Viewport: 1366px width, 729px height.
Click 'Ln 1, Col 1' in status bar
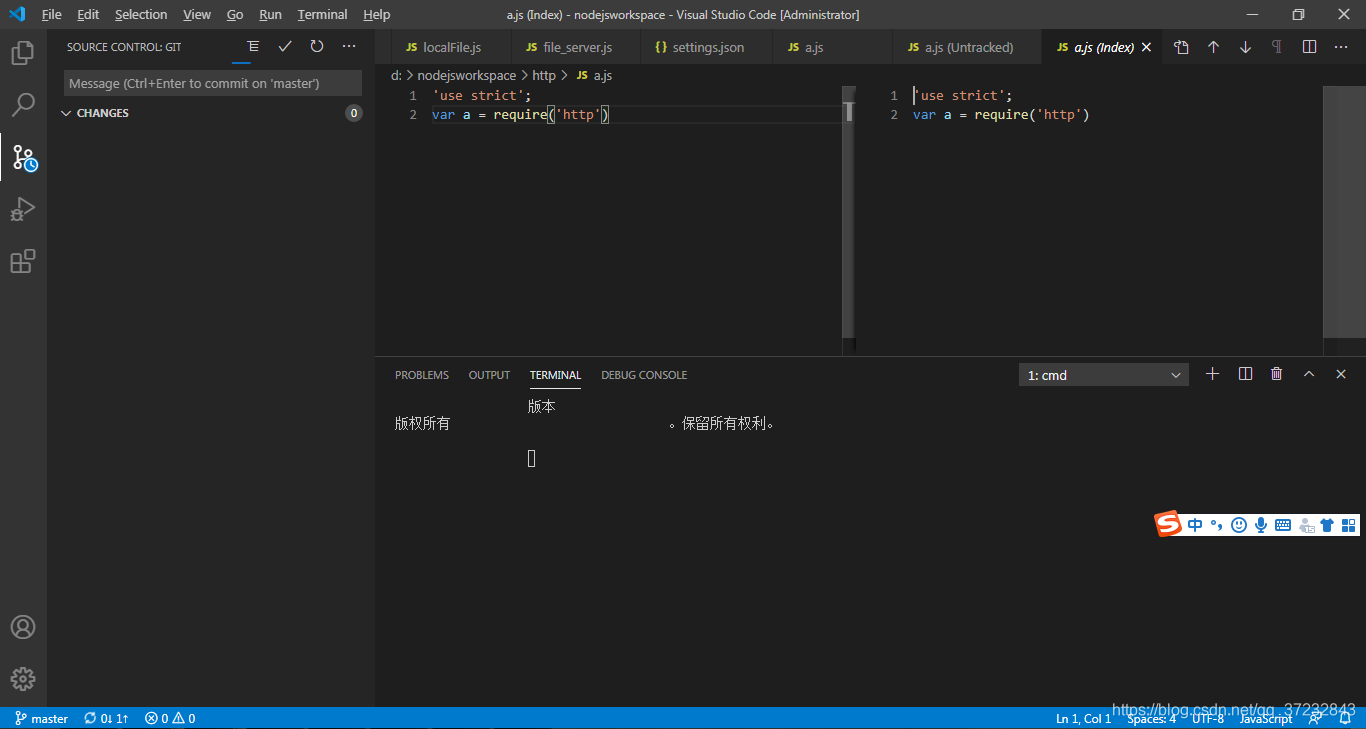click(1083, 718)
